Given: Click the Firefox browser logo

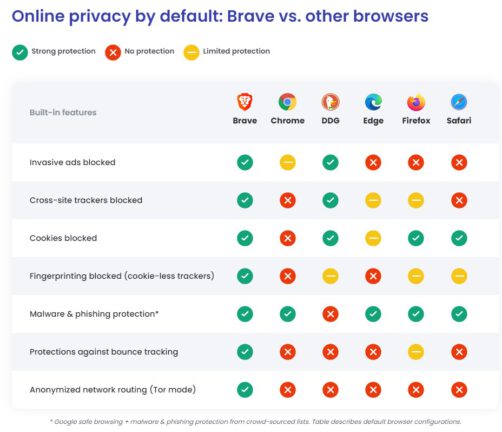Looking at the screenshot, I should click(x=416, y=102).
